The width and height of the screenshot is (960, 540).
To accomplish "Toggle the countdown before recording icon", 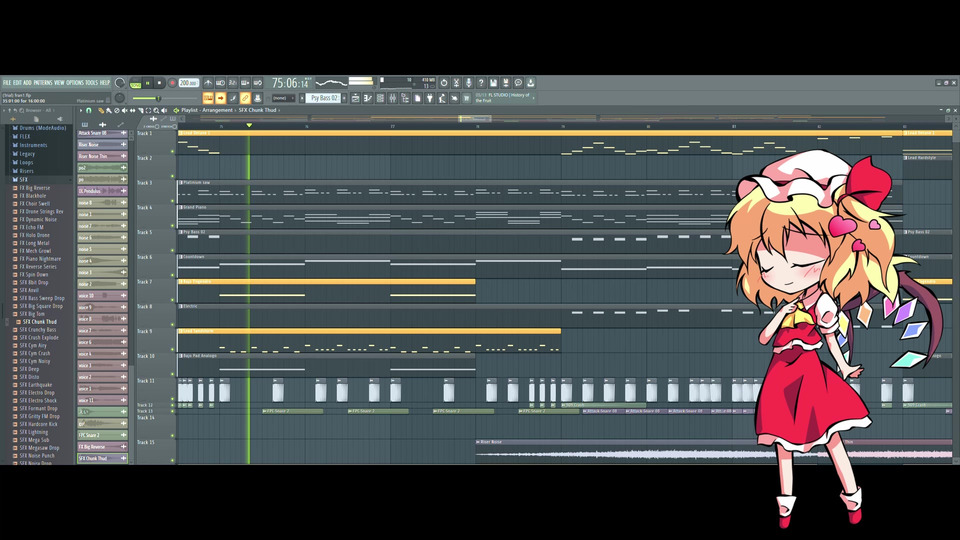I will tap(233, 83).
